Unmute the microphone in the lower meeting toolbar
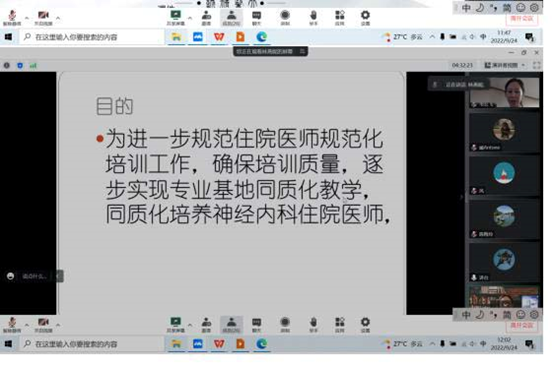The width and height of the screenshot is (554, 367). pyautogui.click(x=12, y=325)
